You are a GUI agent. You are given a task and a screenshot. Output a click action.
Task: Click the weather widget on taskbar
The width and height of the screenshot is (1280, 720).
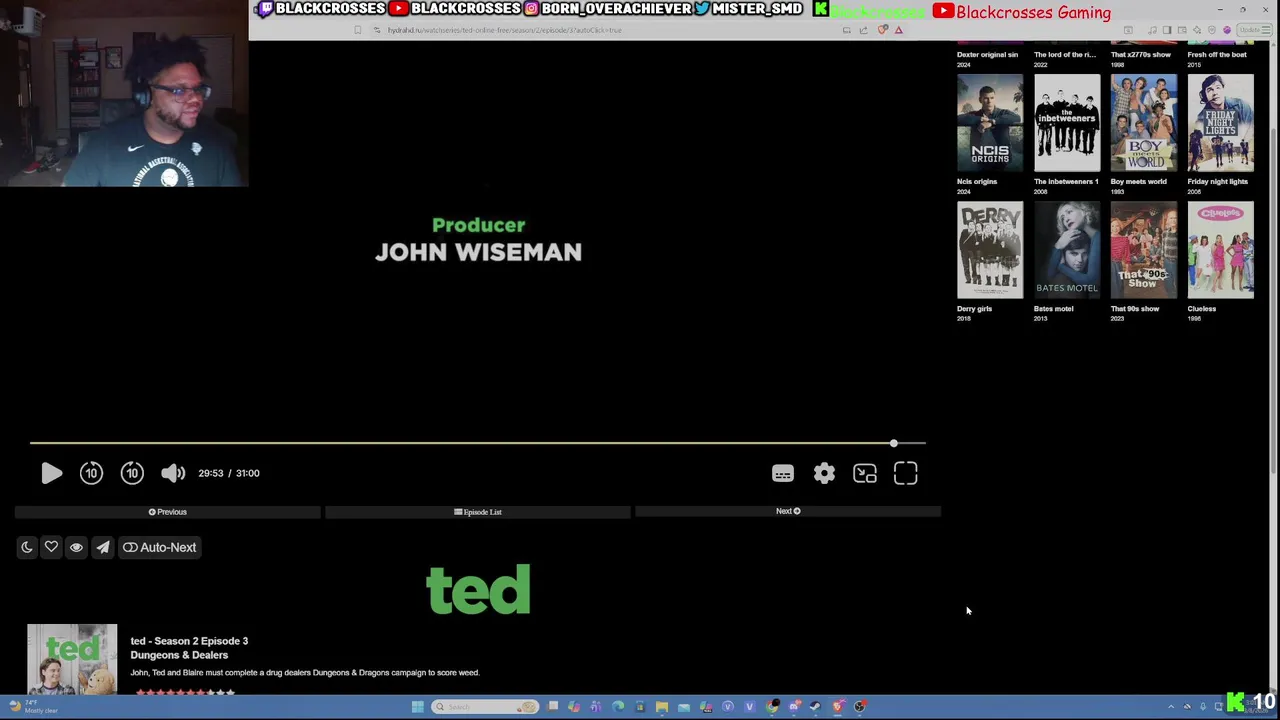tap(32, 707)
